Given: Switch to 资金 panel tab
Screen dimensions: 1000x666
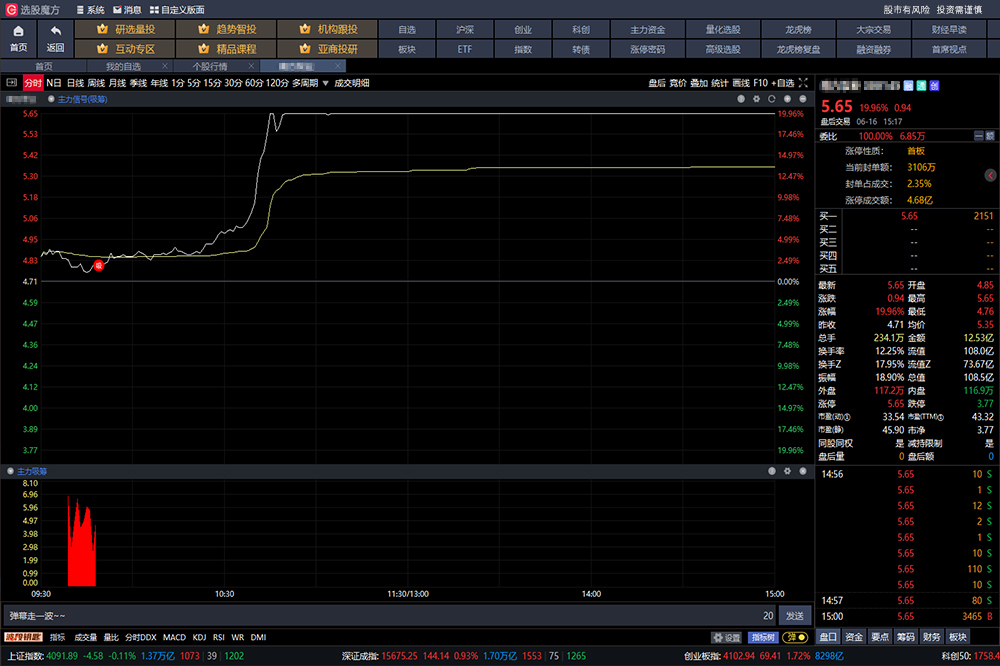Looking at the screenshot, I should [854, 637].
